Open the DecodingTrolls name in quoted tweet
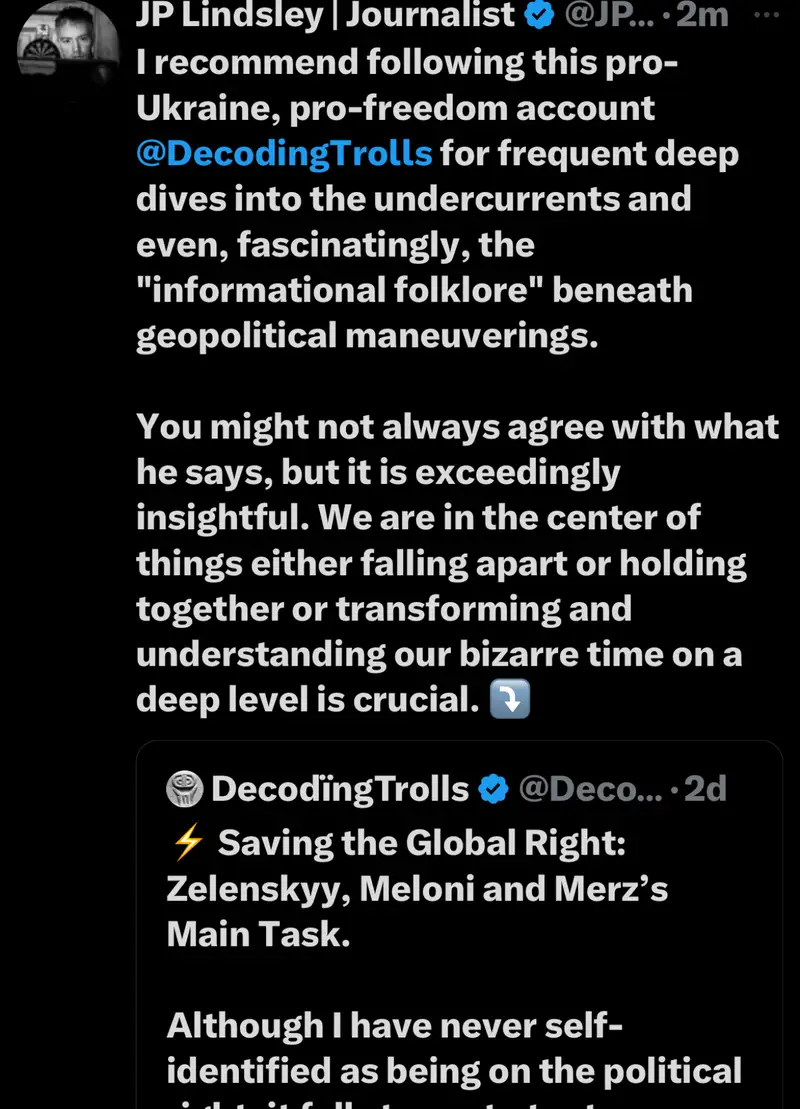The image size is (800, 1109). pos(340,789)
